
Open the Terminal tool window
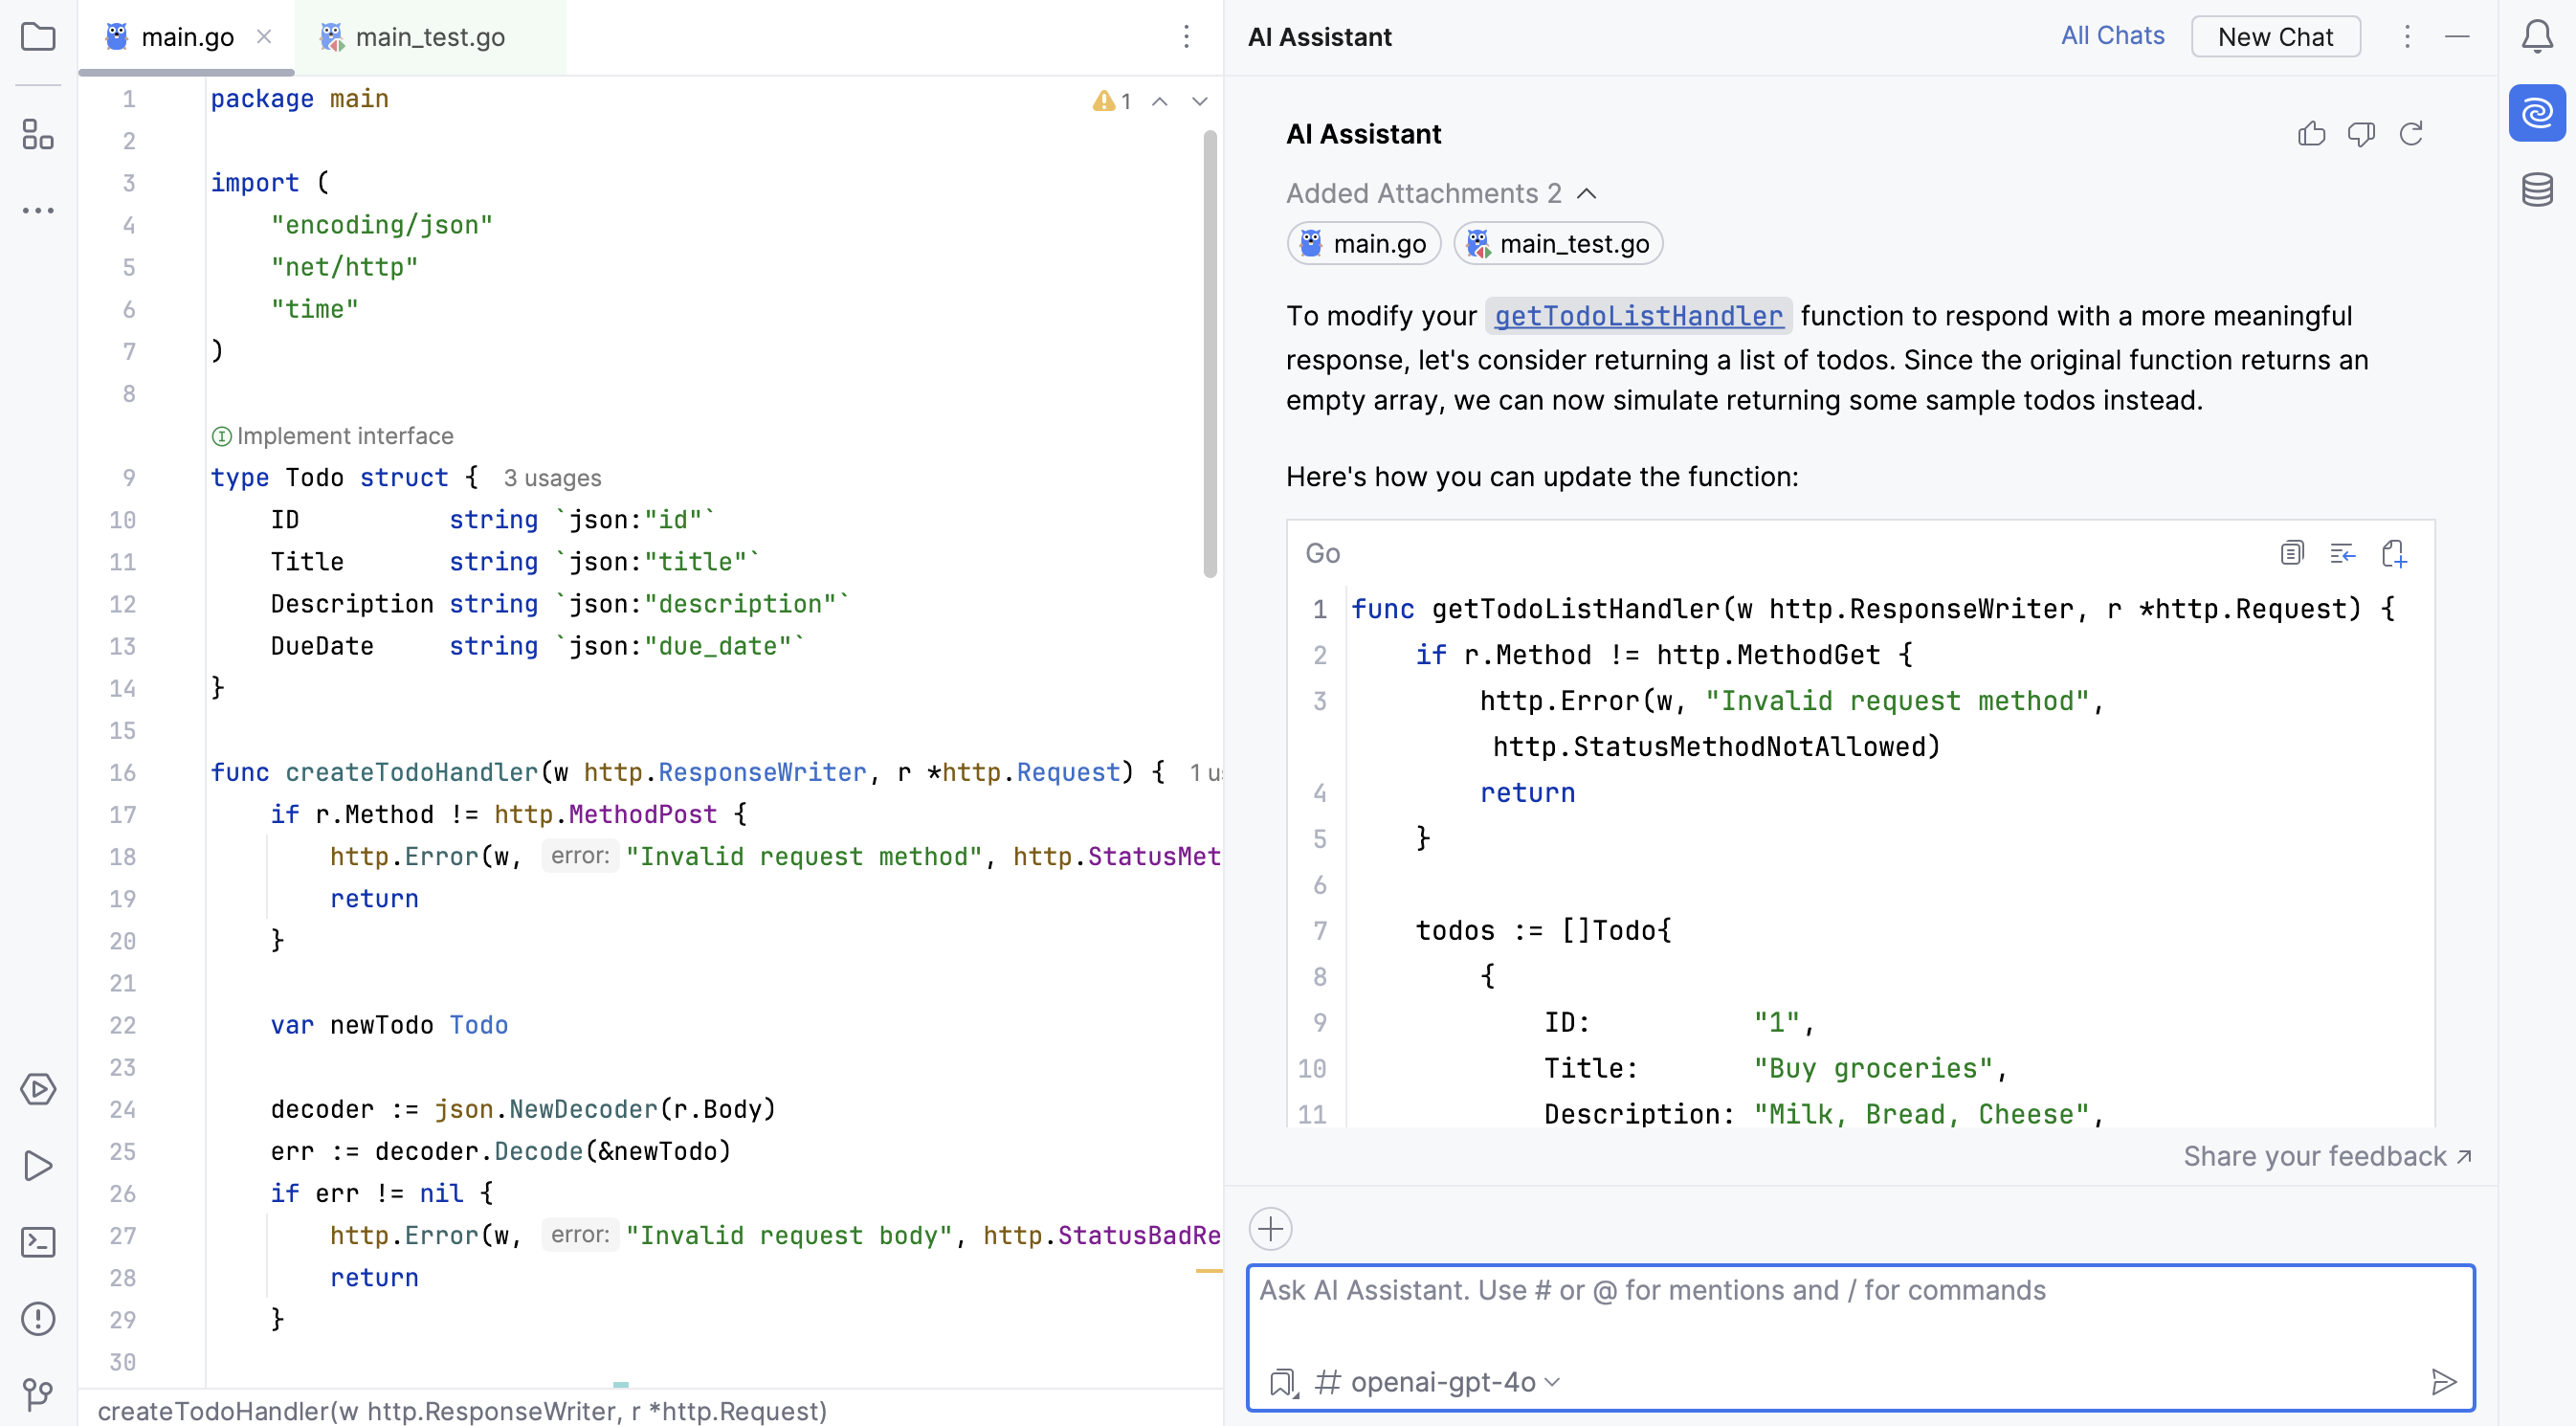coord(38,1241)
